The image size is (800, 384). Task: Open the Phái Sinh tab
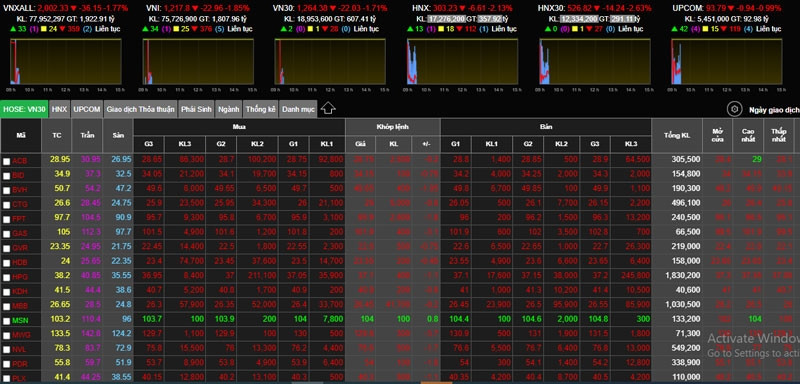click(x=196, y=109)
